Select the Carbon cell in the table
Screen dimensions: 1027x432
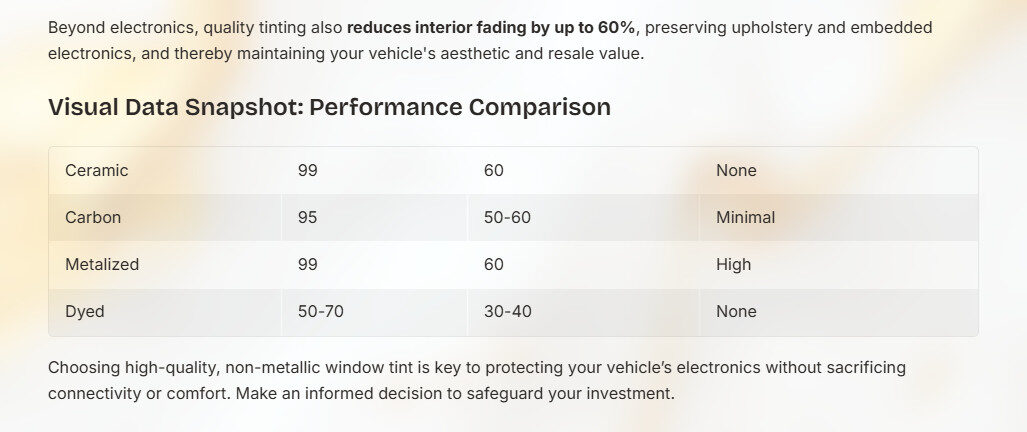[x=93, y=217]
